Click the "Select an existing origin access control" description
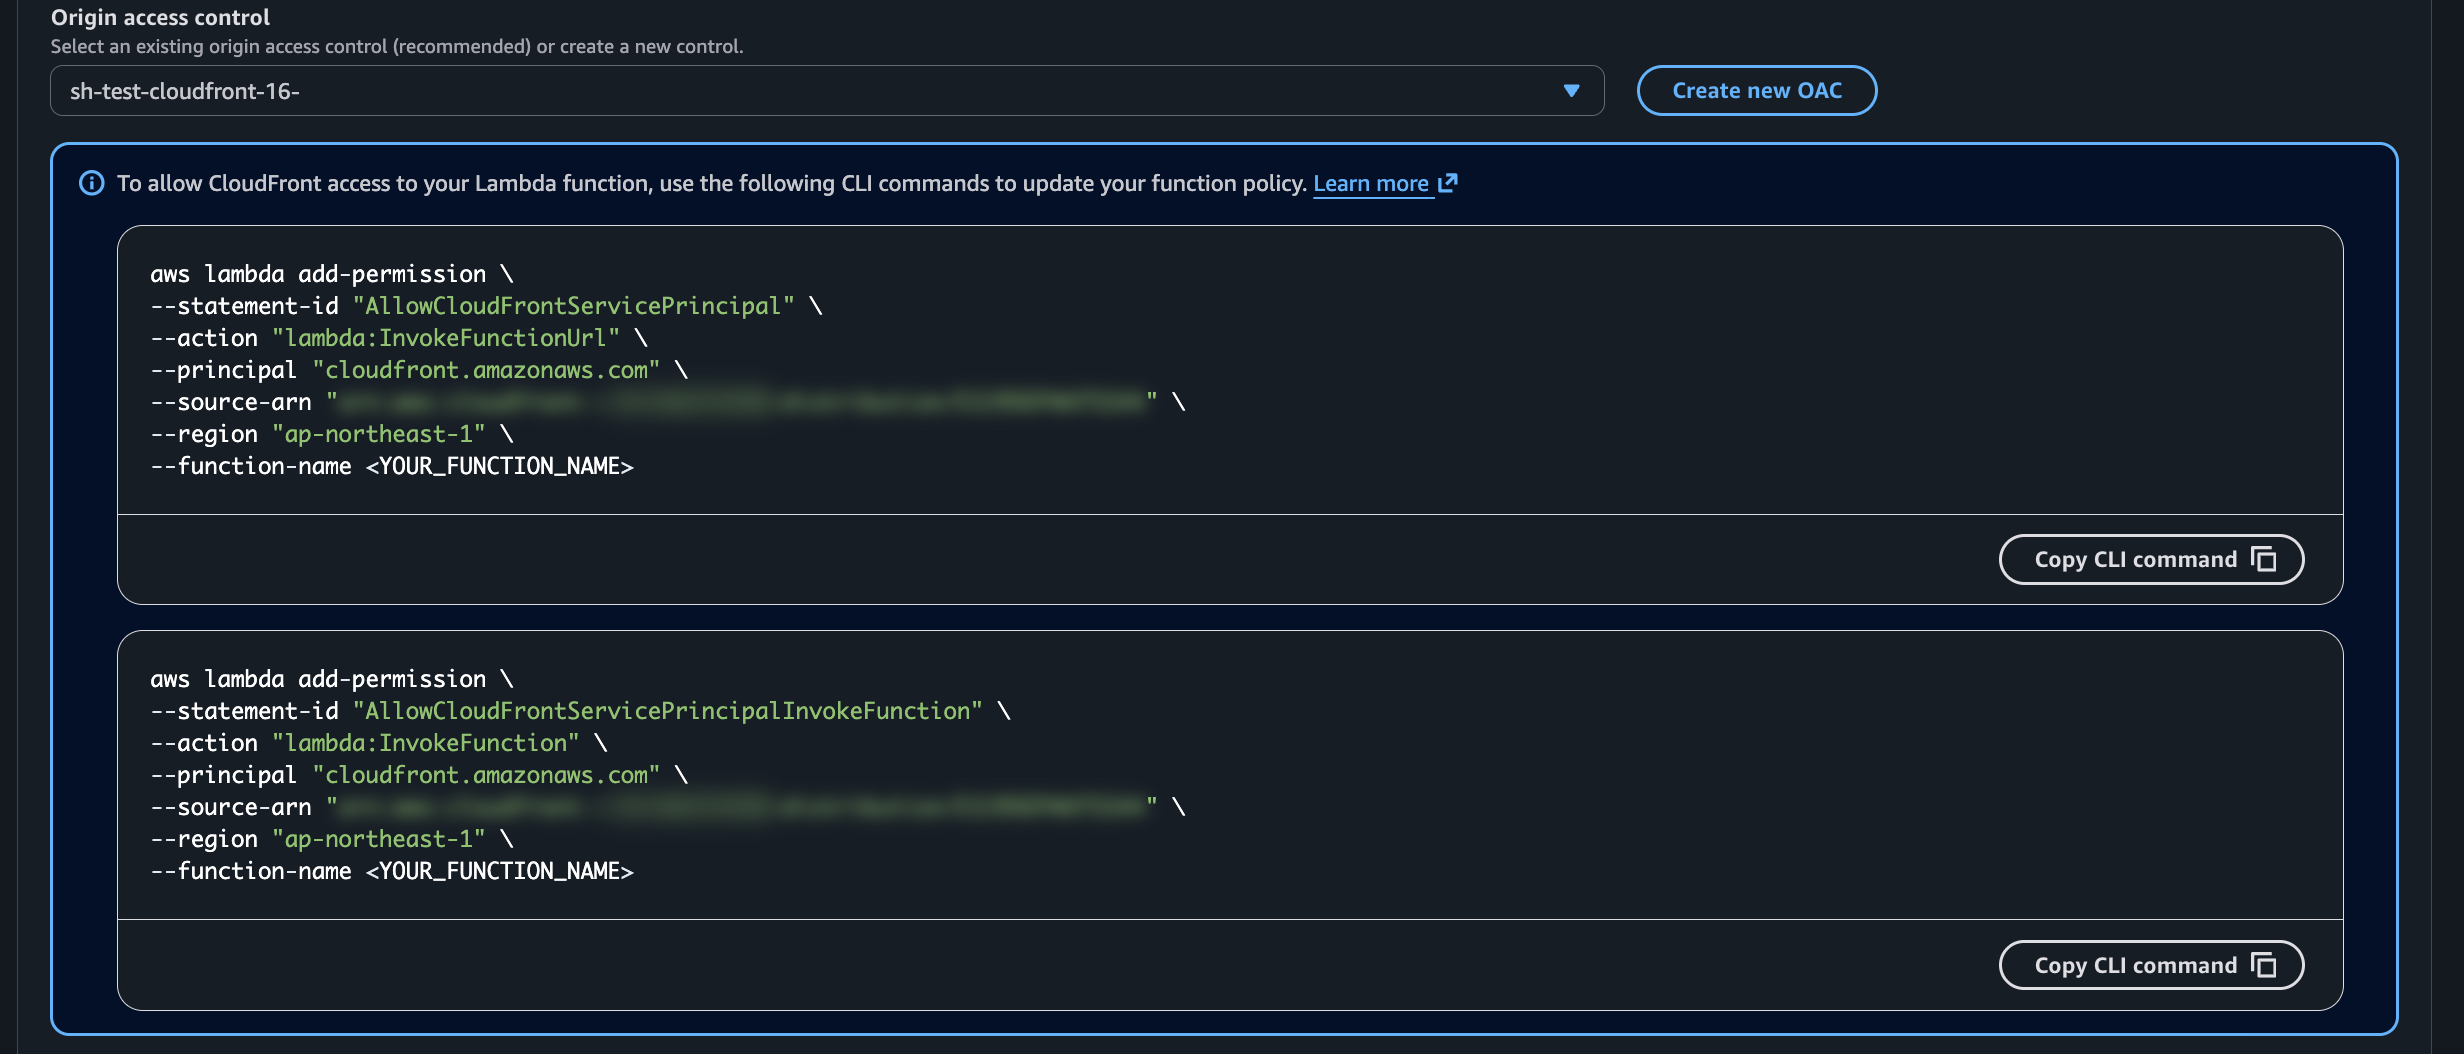 (x=397, y=47)
